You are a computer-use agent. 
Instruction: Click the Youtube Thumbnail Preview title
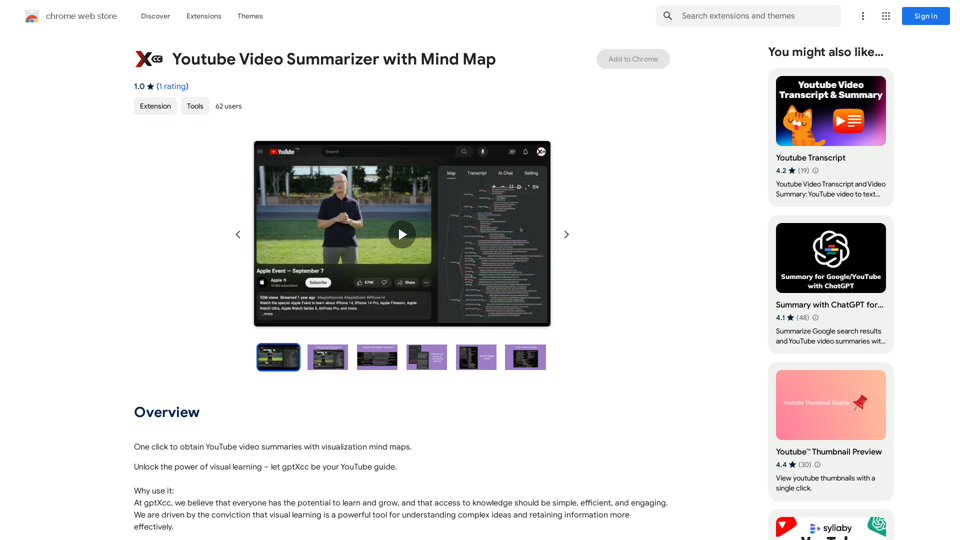[829, 451]
